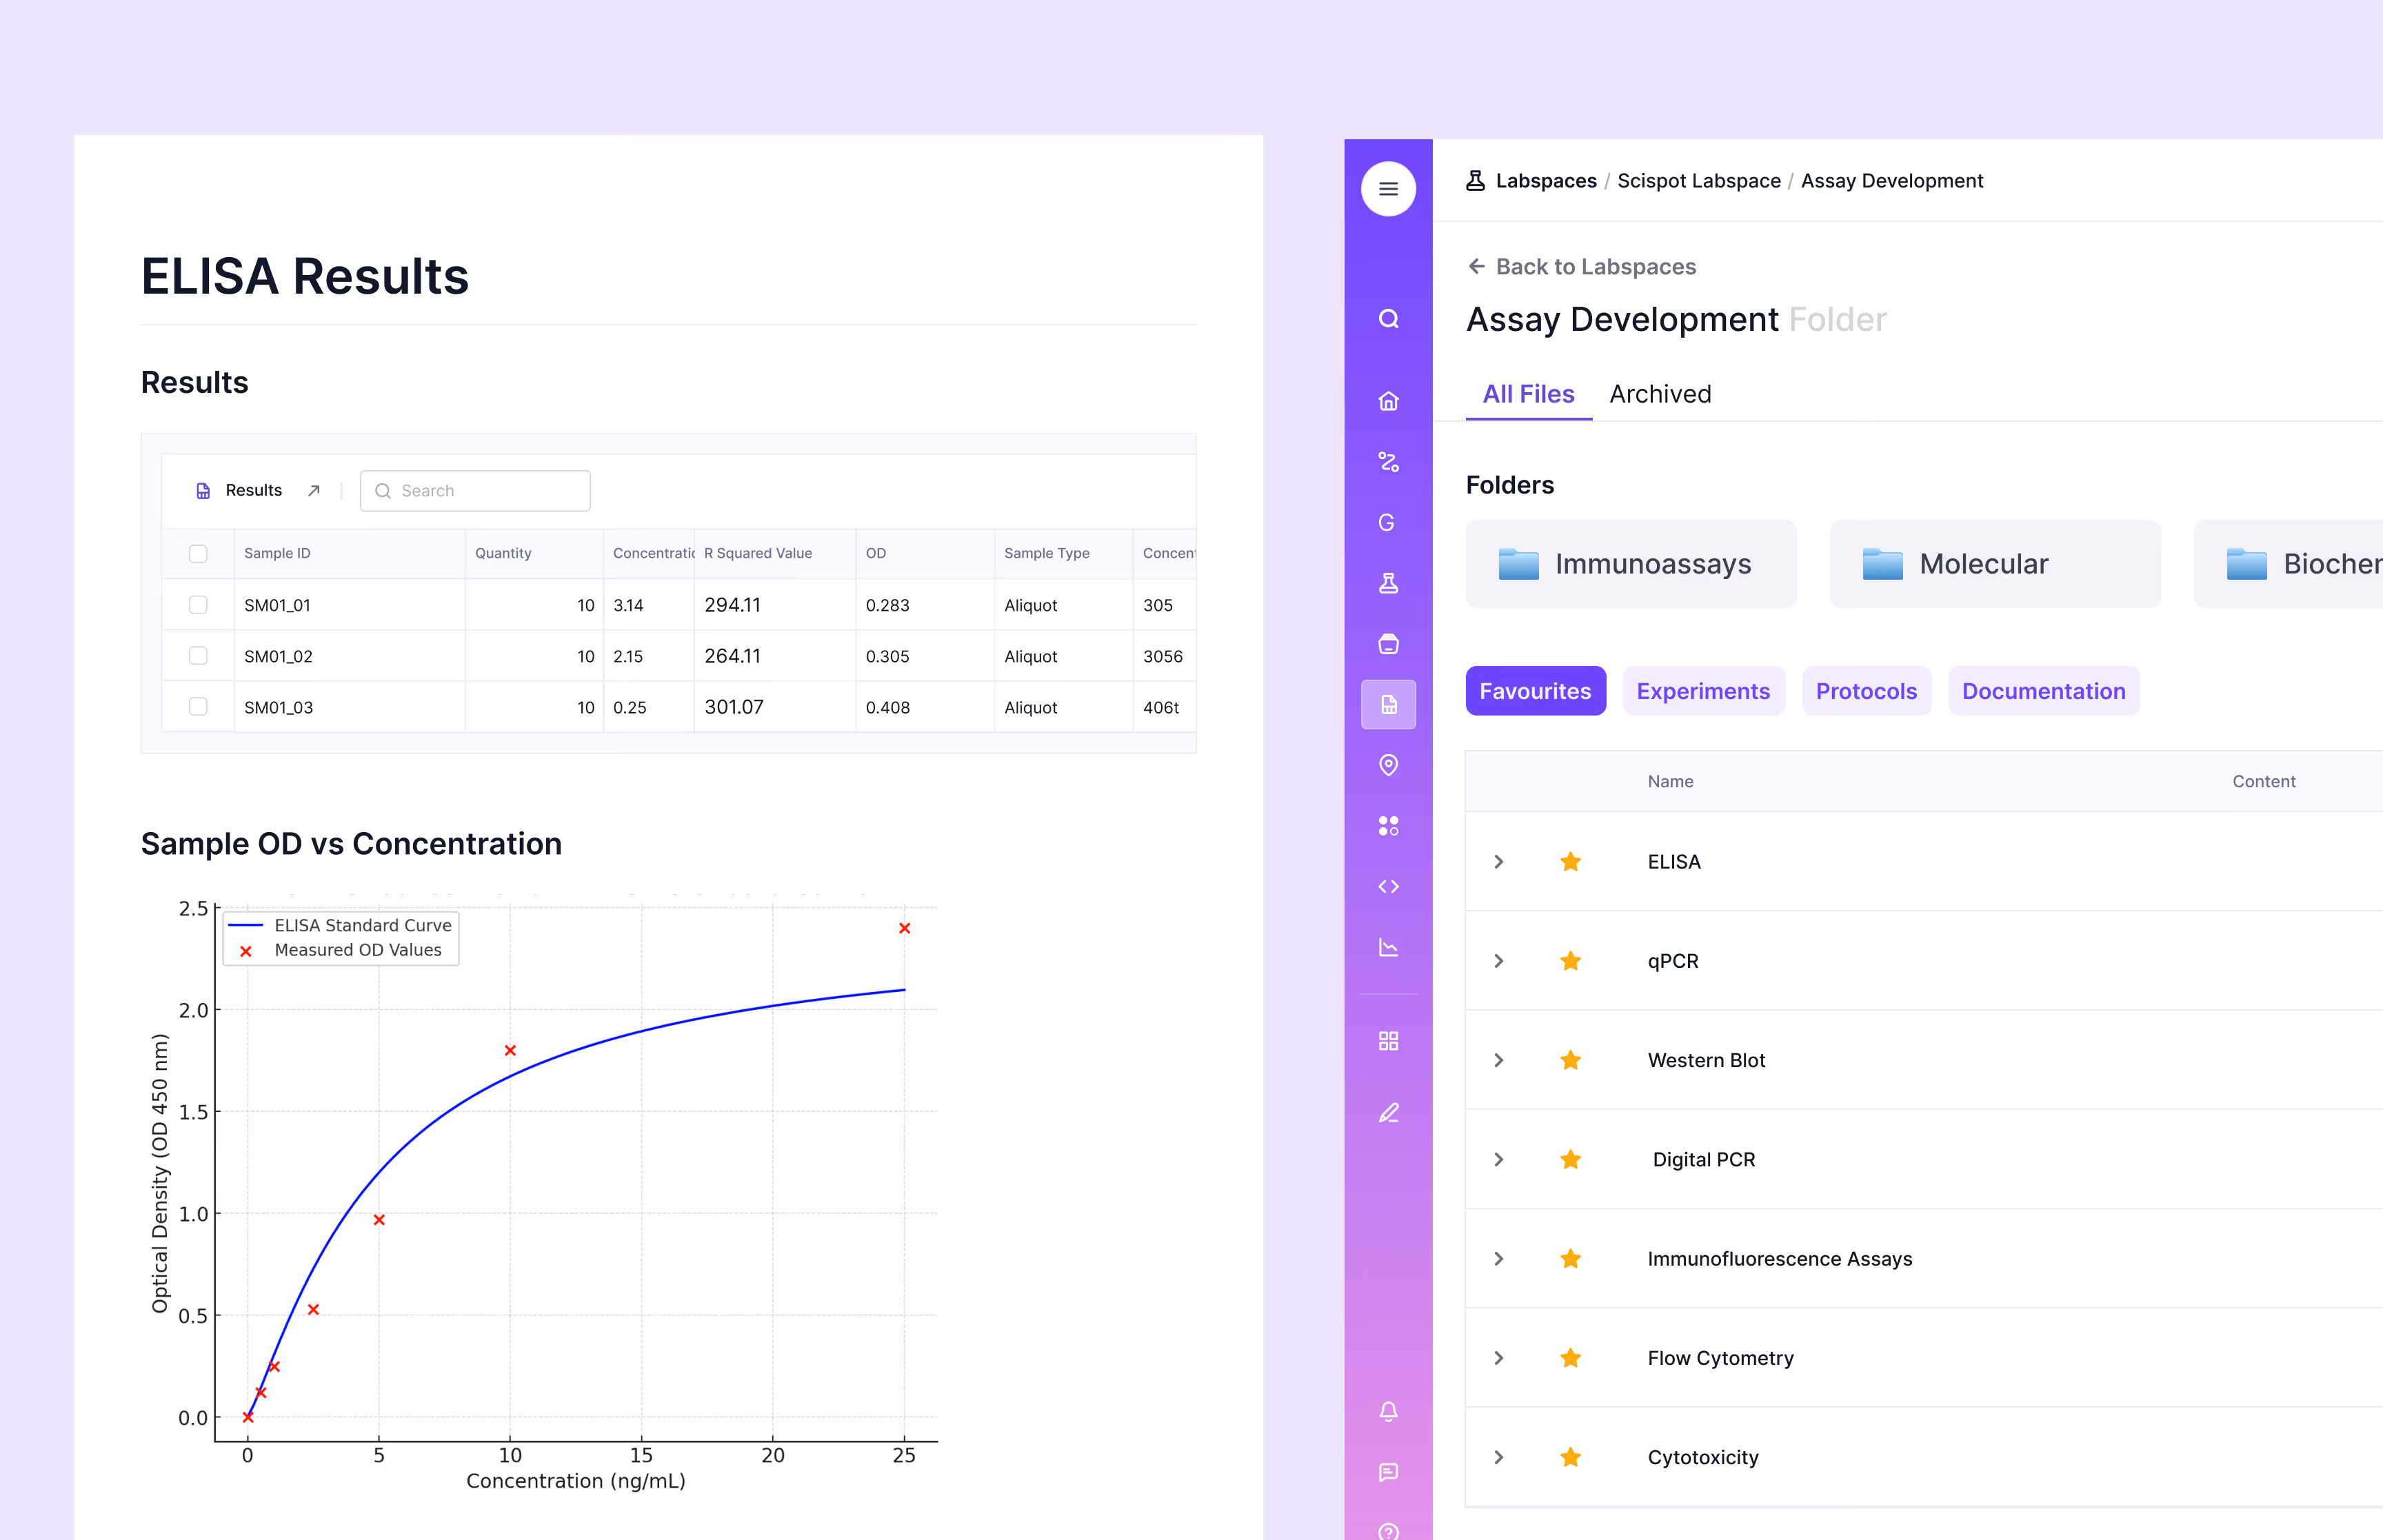Expand the Digital PCR row

pos(1498,1159)
